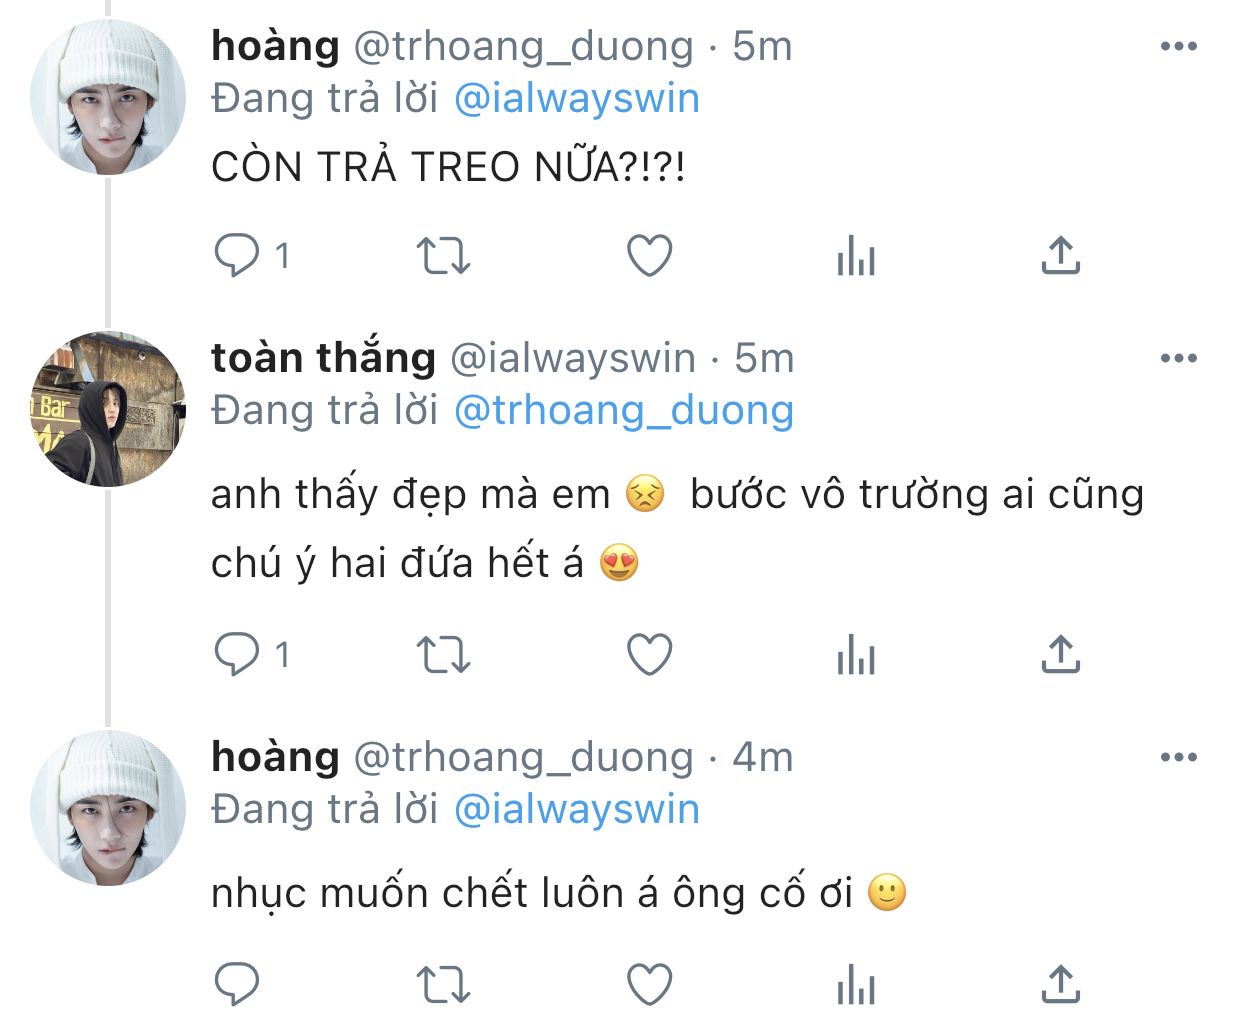
Task: Like the "CÒN TRẢ TREO NỮA" tweet
Action: (649, 256)
